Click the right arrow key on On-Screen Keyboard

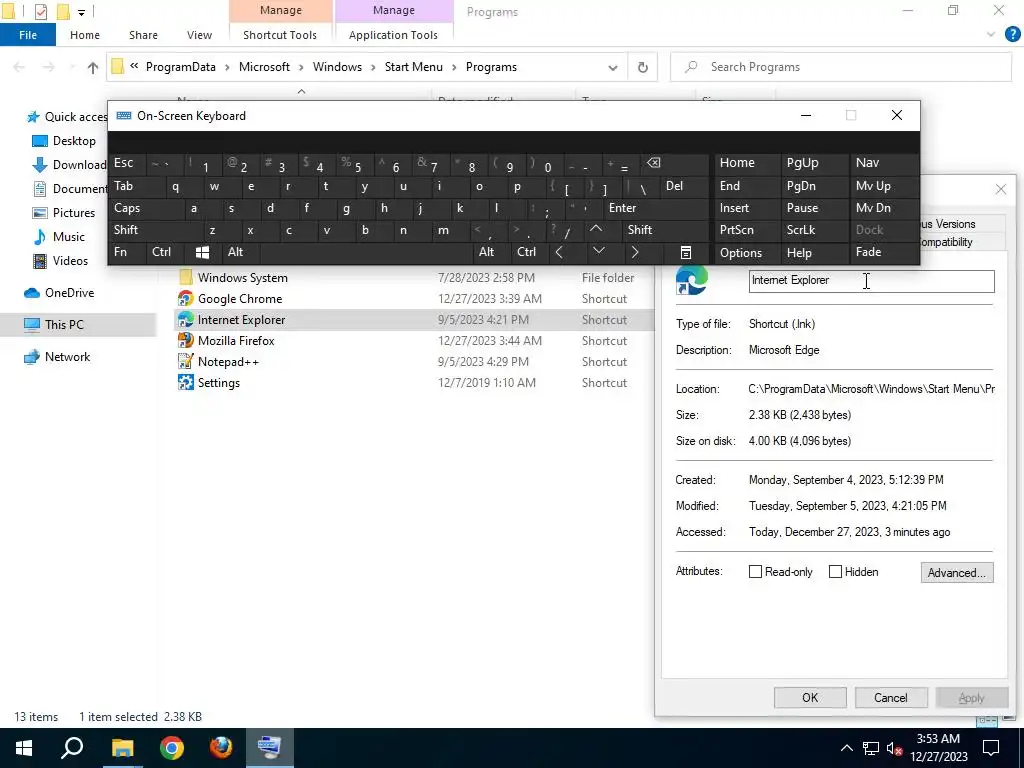pos(634,252)
